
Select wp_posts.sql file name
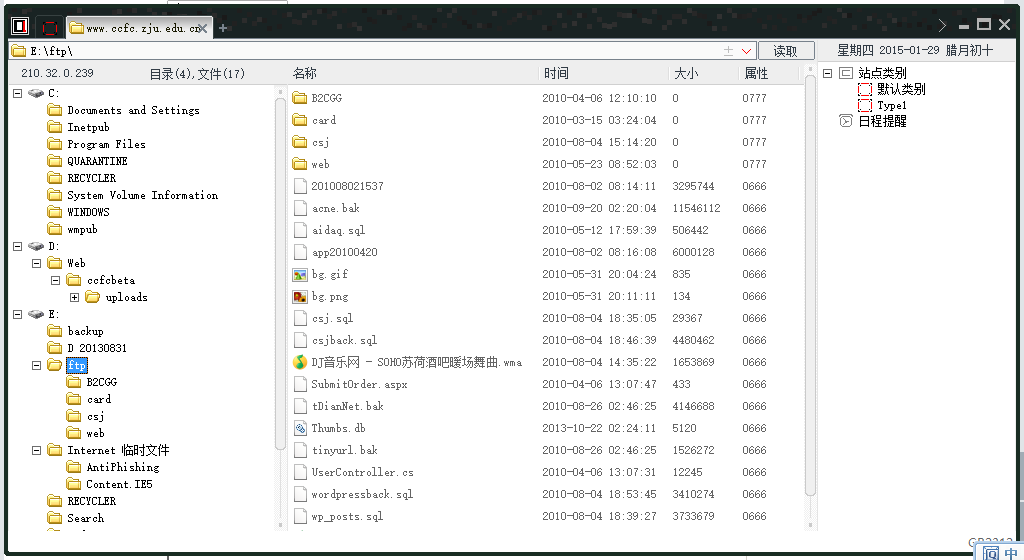pos(347,516)
